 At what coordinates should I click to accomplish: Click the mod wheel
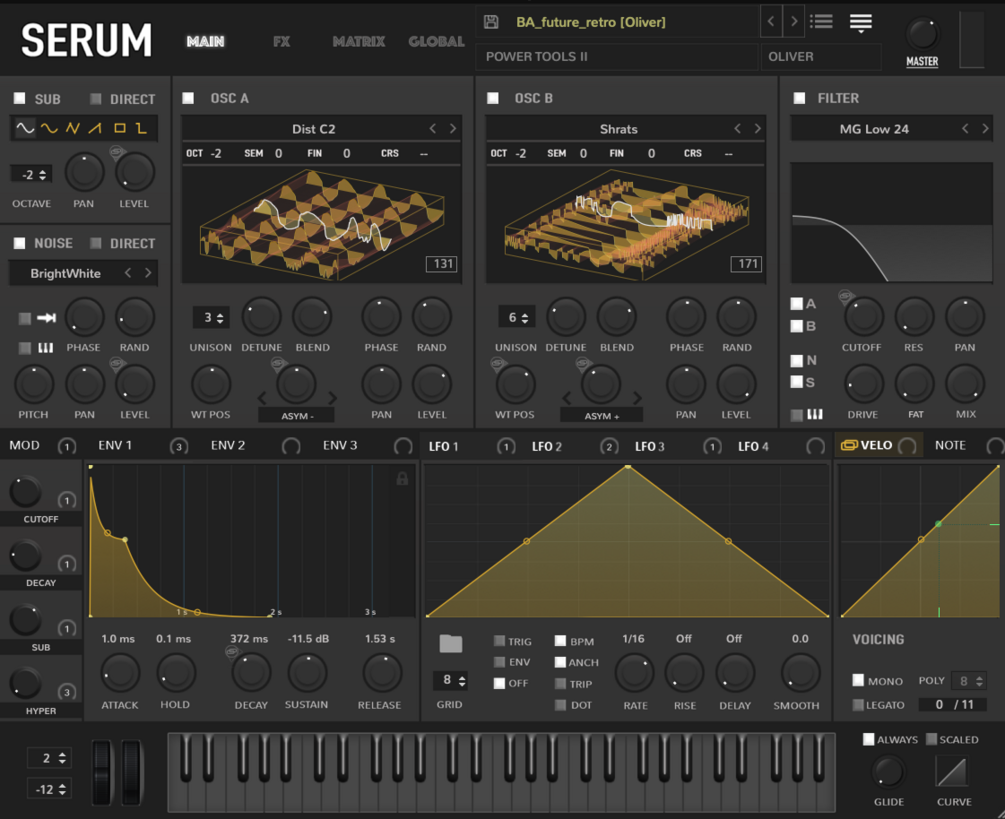tap(131, 772)
